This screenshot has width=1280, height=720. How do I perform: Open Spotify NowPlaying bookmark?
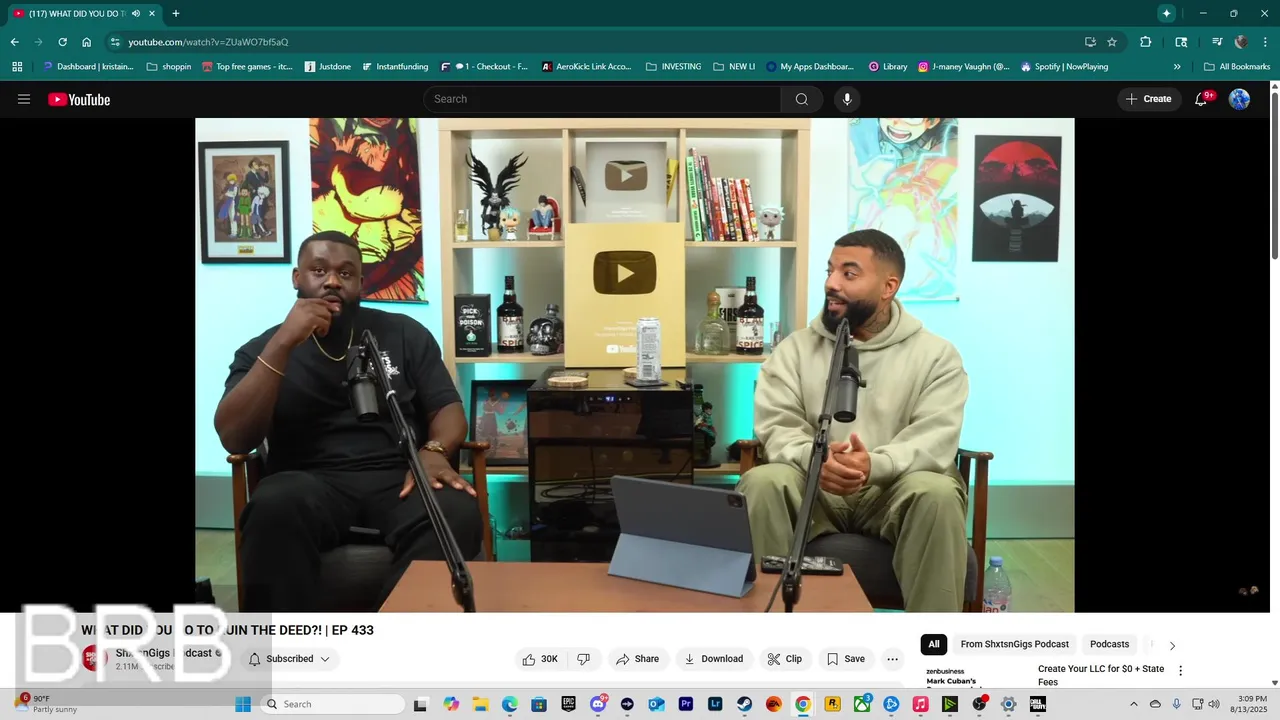pos(1064,67)
